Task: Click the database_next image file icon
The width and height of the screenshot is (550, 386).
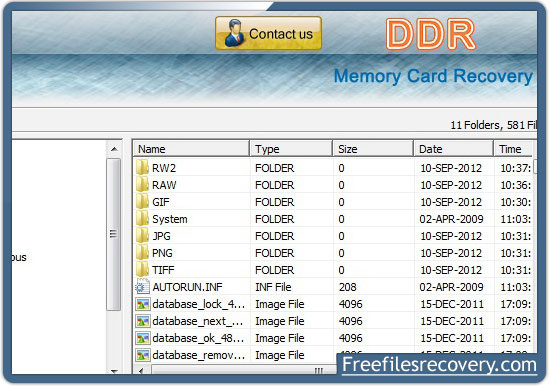Action: 143,321
